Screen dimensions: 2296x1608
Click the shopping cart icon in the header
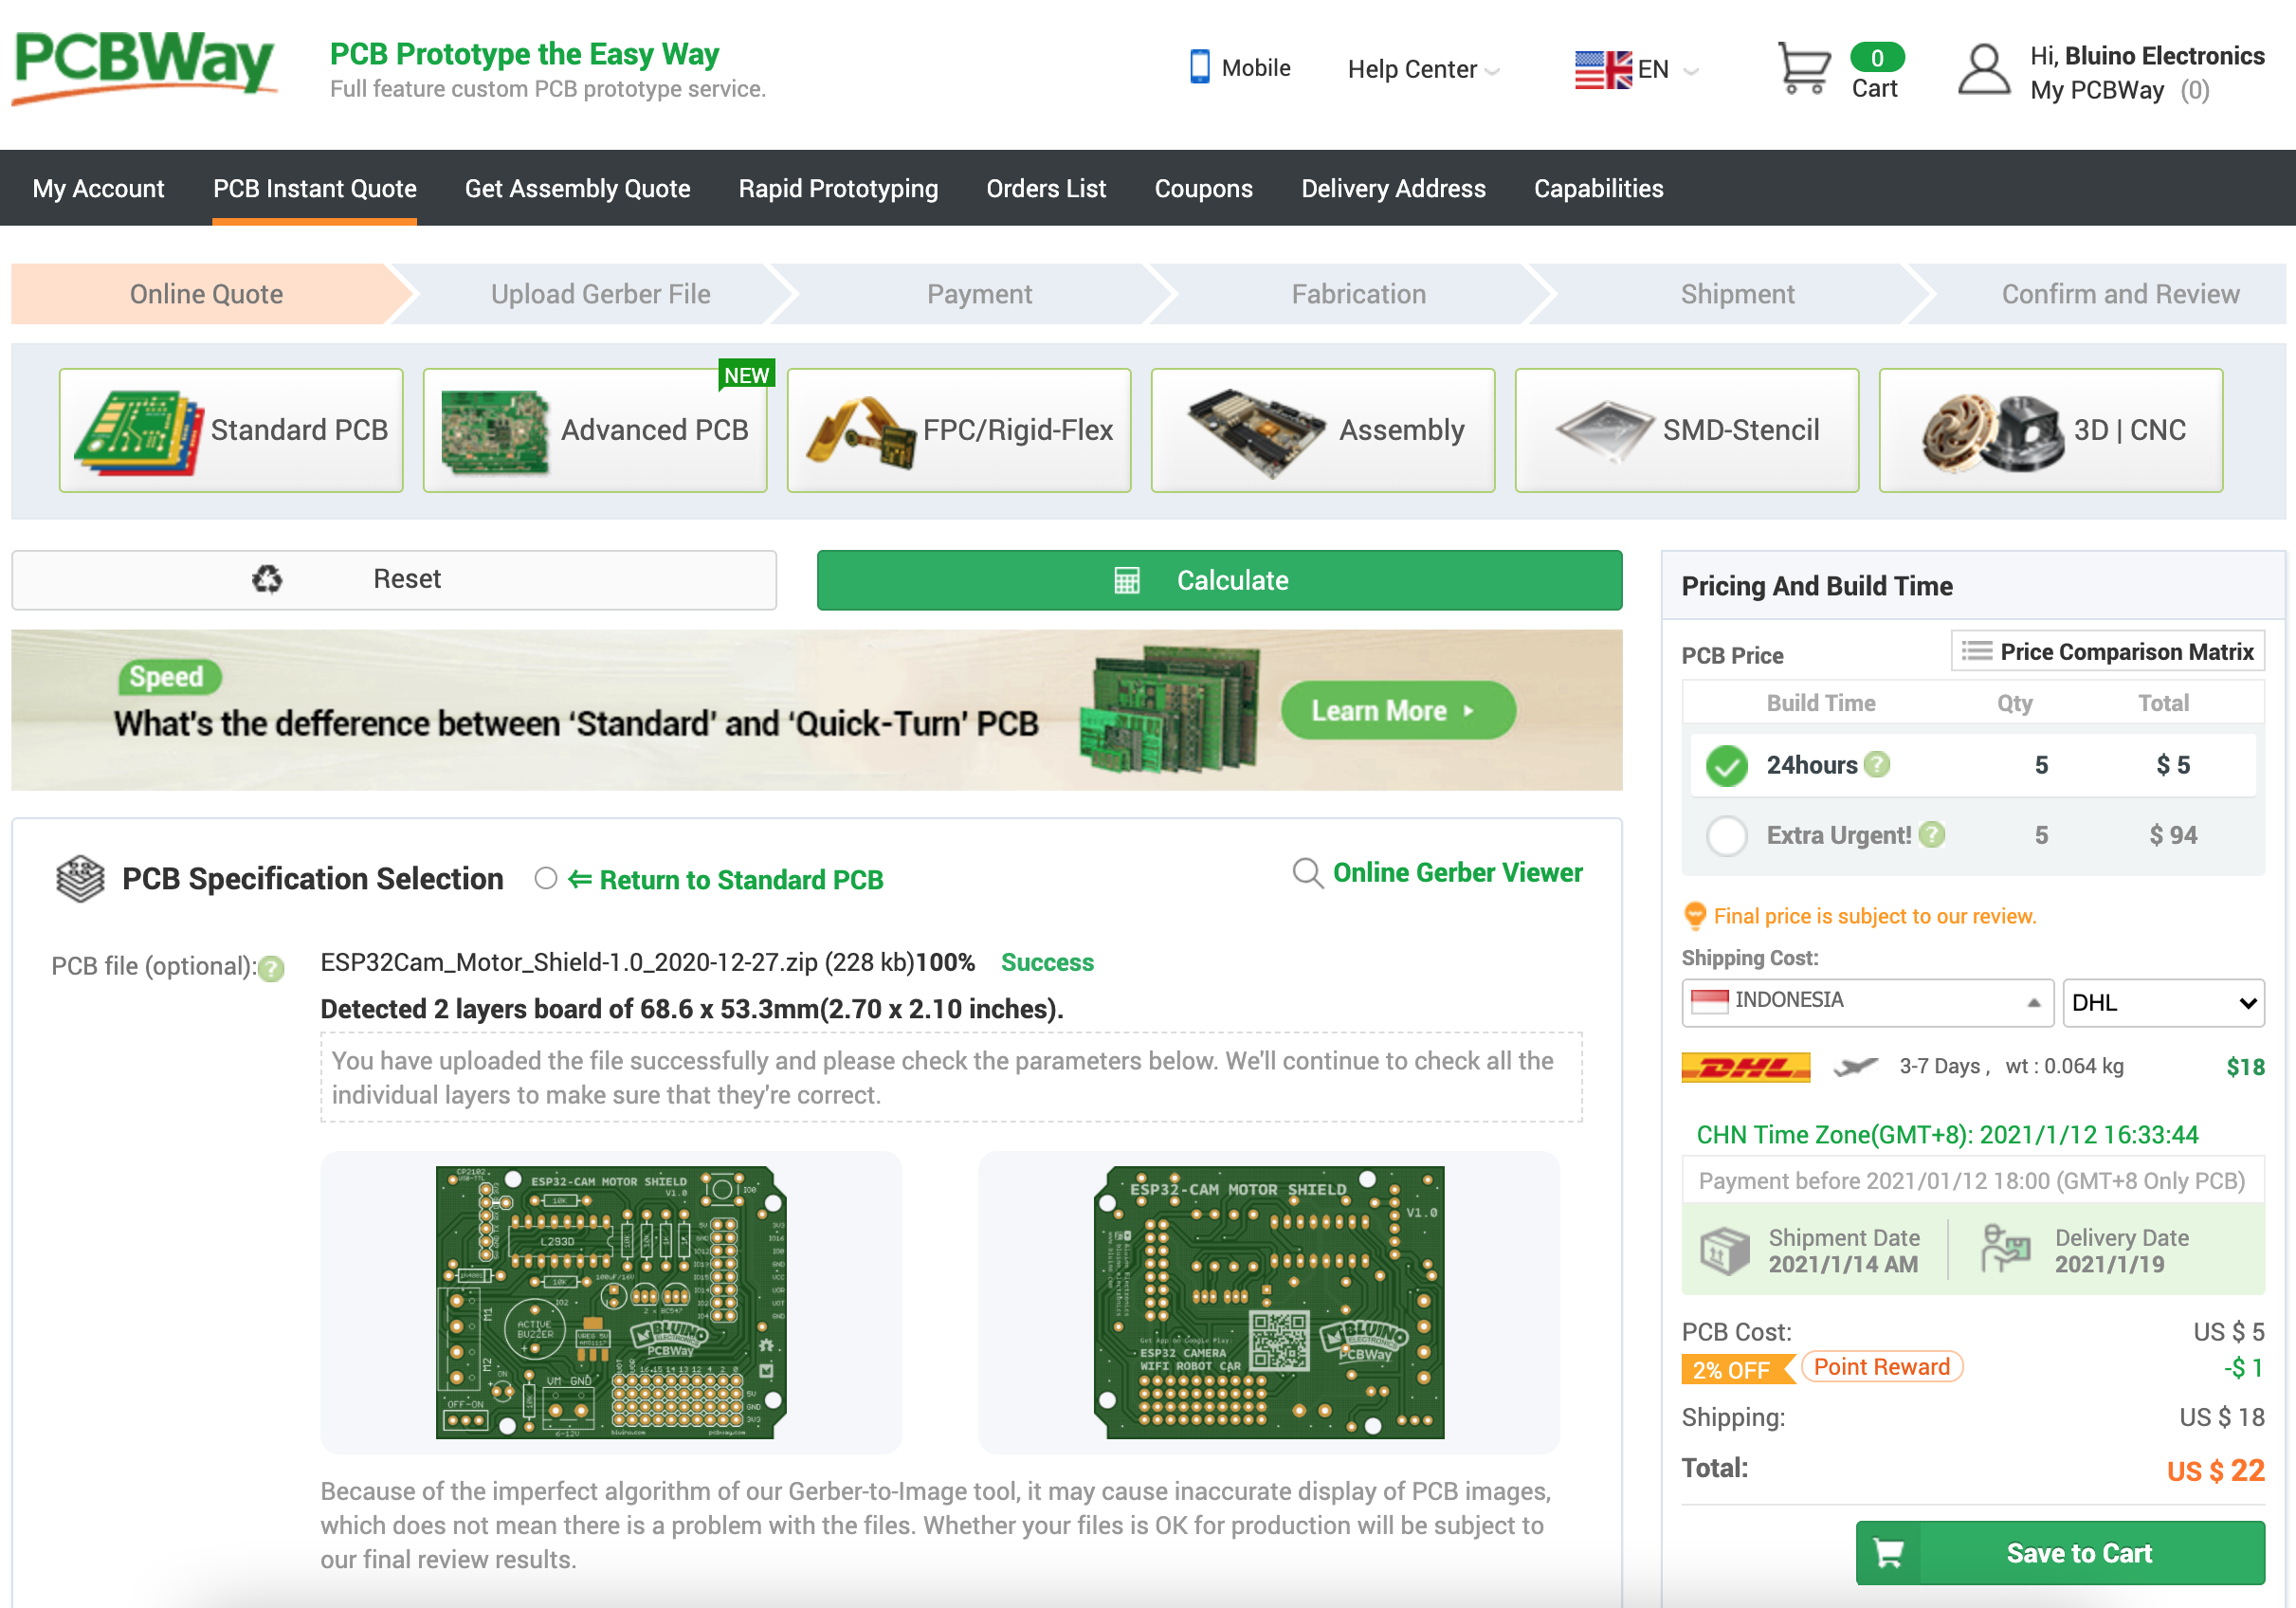point(1803,69)
